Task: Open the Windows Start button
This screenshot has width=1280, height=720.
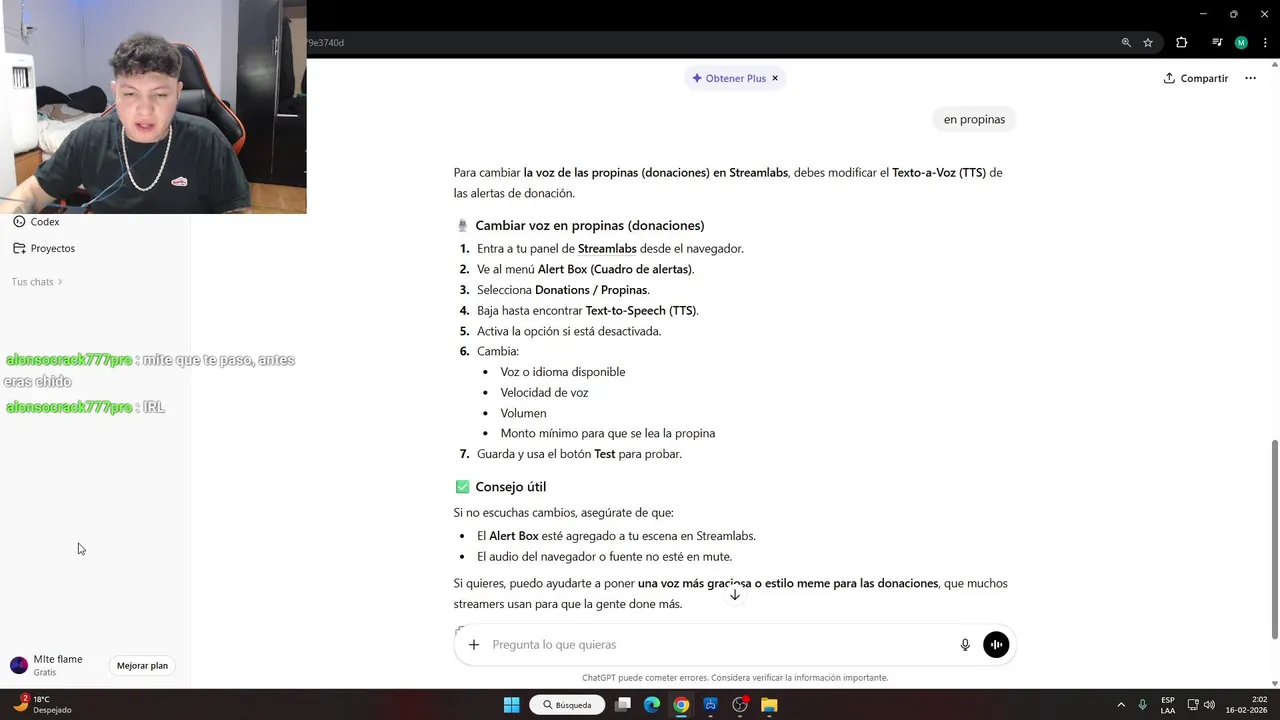Action: pos(511,705)
